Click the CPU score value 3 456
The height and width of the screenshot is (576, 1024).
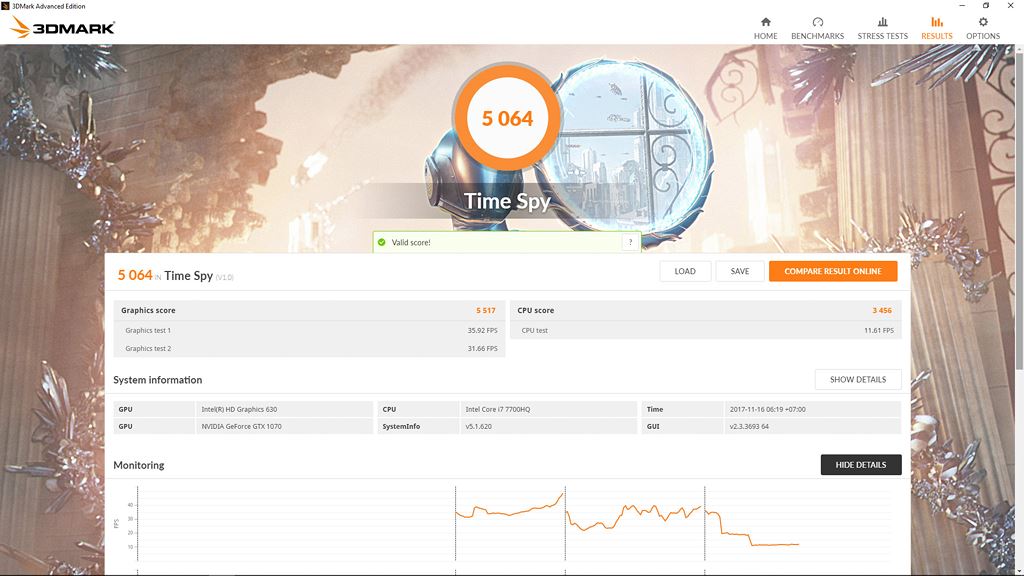pyautogui.click(x=882, y=311)
